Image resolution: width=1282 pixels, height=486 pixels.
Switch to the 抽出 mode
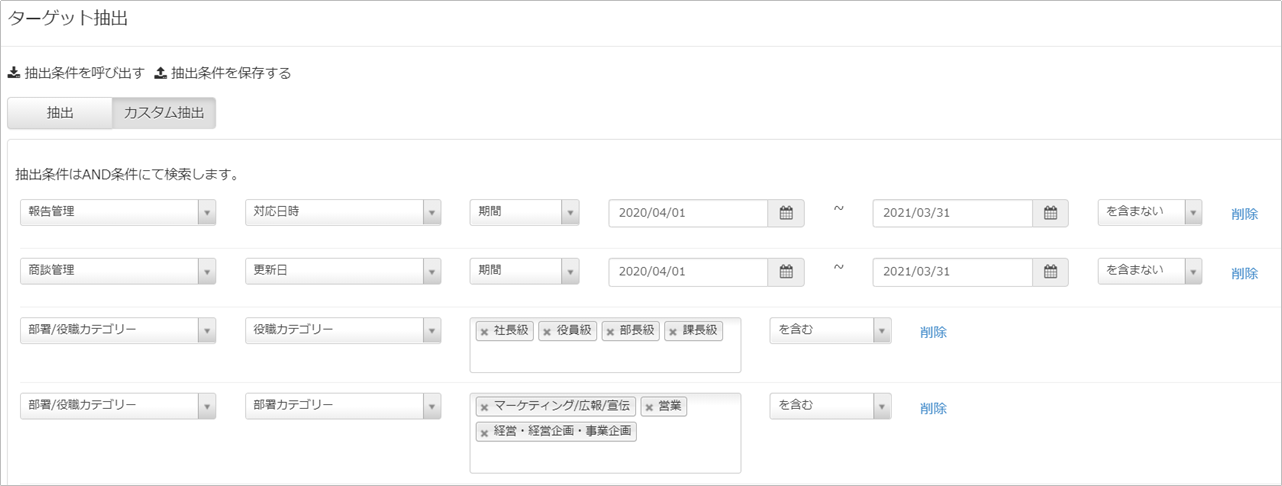(x=60, y=113)
